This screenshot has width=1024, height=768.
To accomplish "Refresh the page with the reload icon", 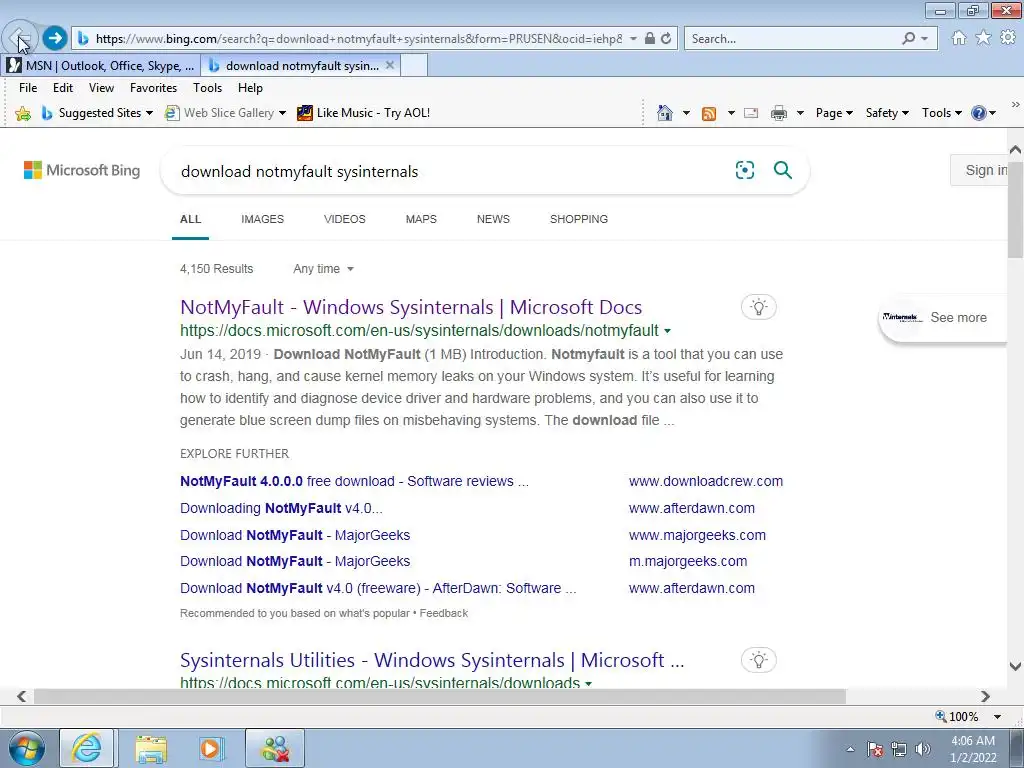I will pos(666,39).
